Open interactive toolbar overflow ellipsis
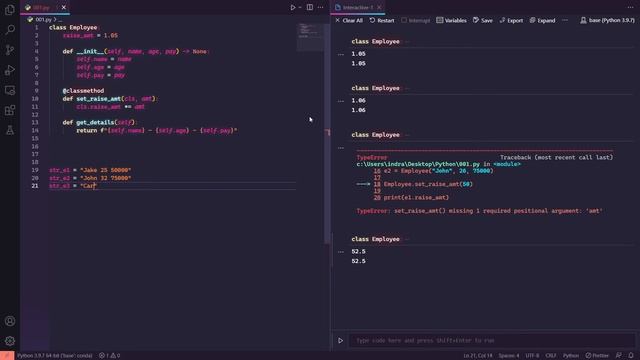 565,20
